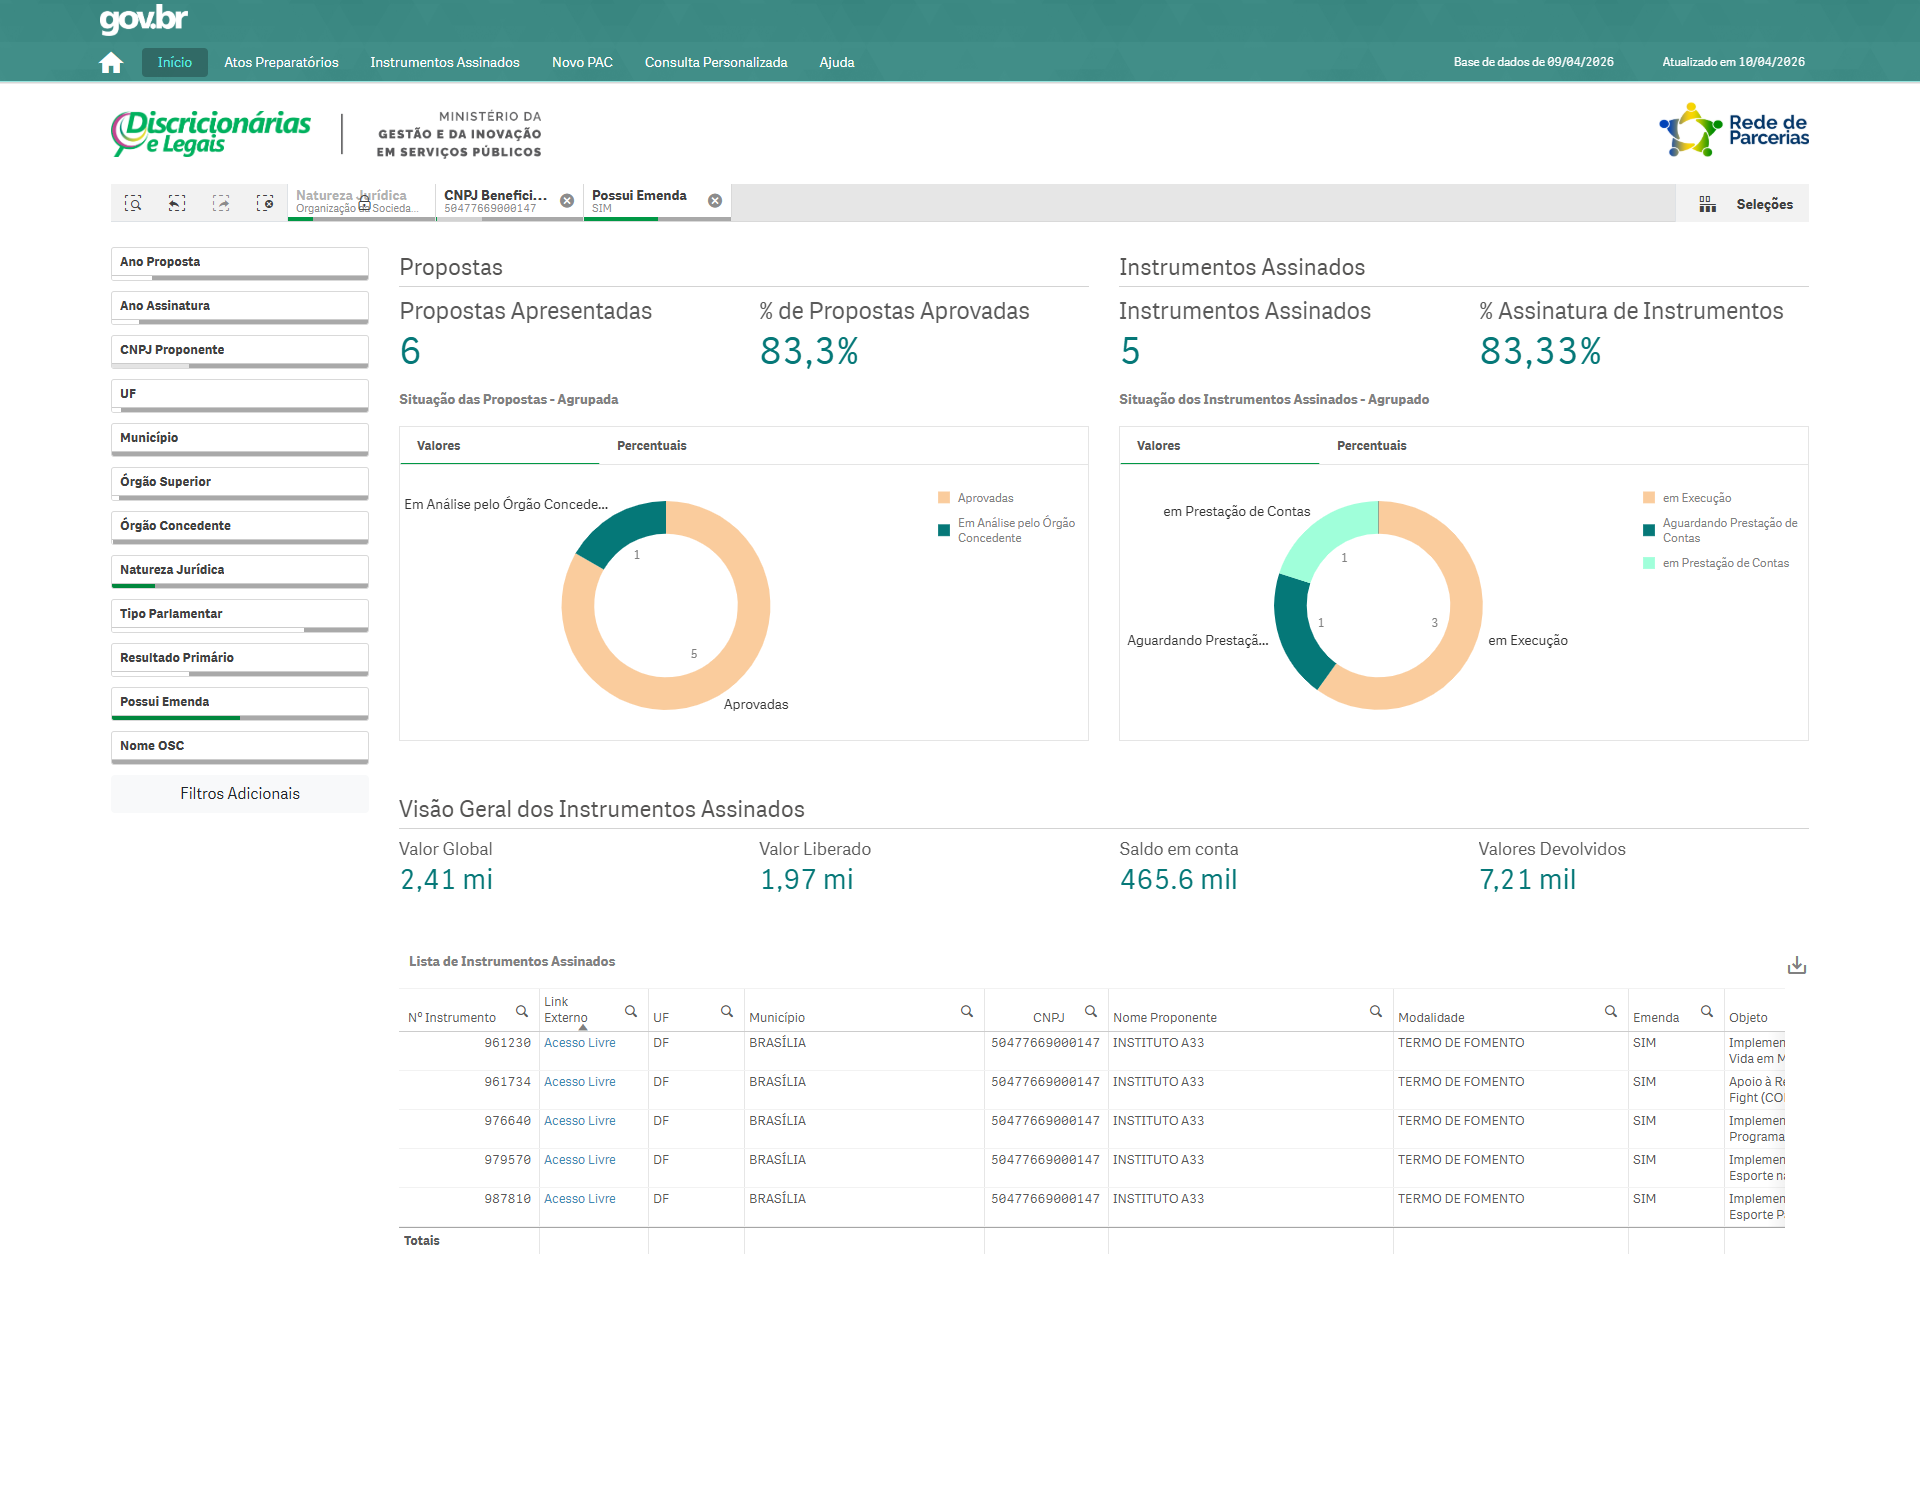Search Nome Proponente column

click(x=1375, y=1012)
